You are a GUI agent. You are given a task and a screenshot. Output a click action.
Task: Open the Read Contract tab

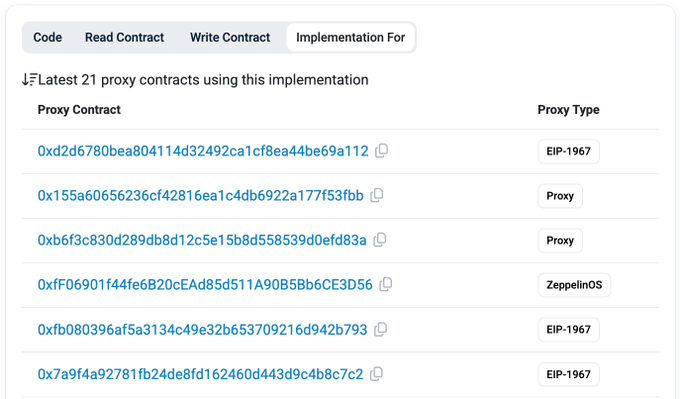(124, 37)
